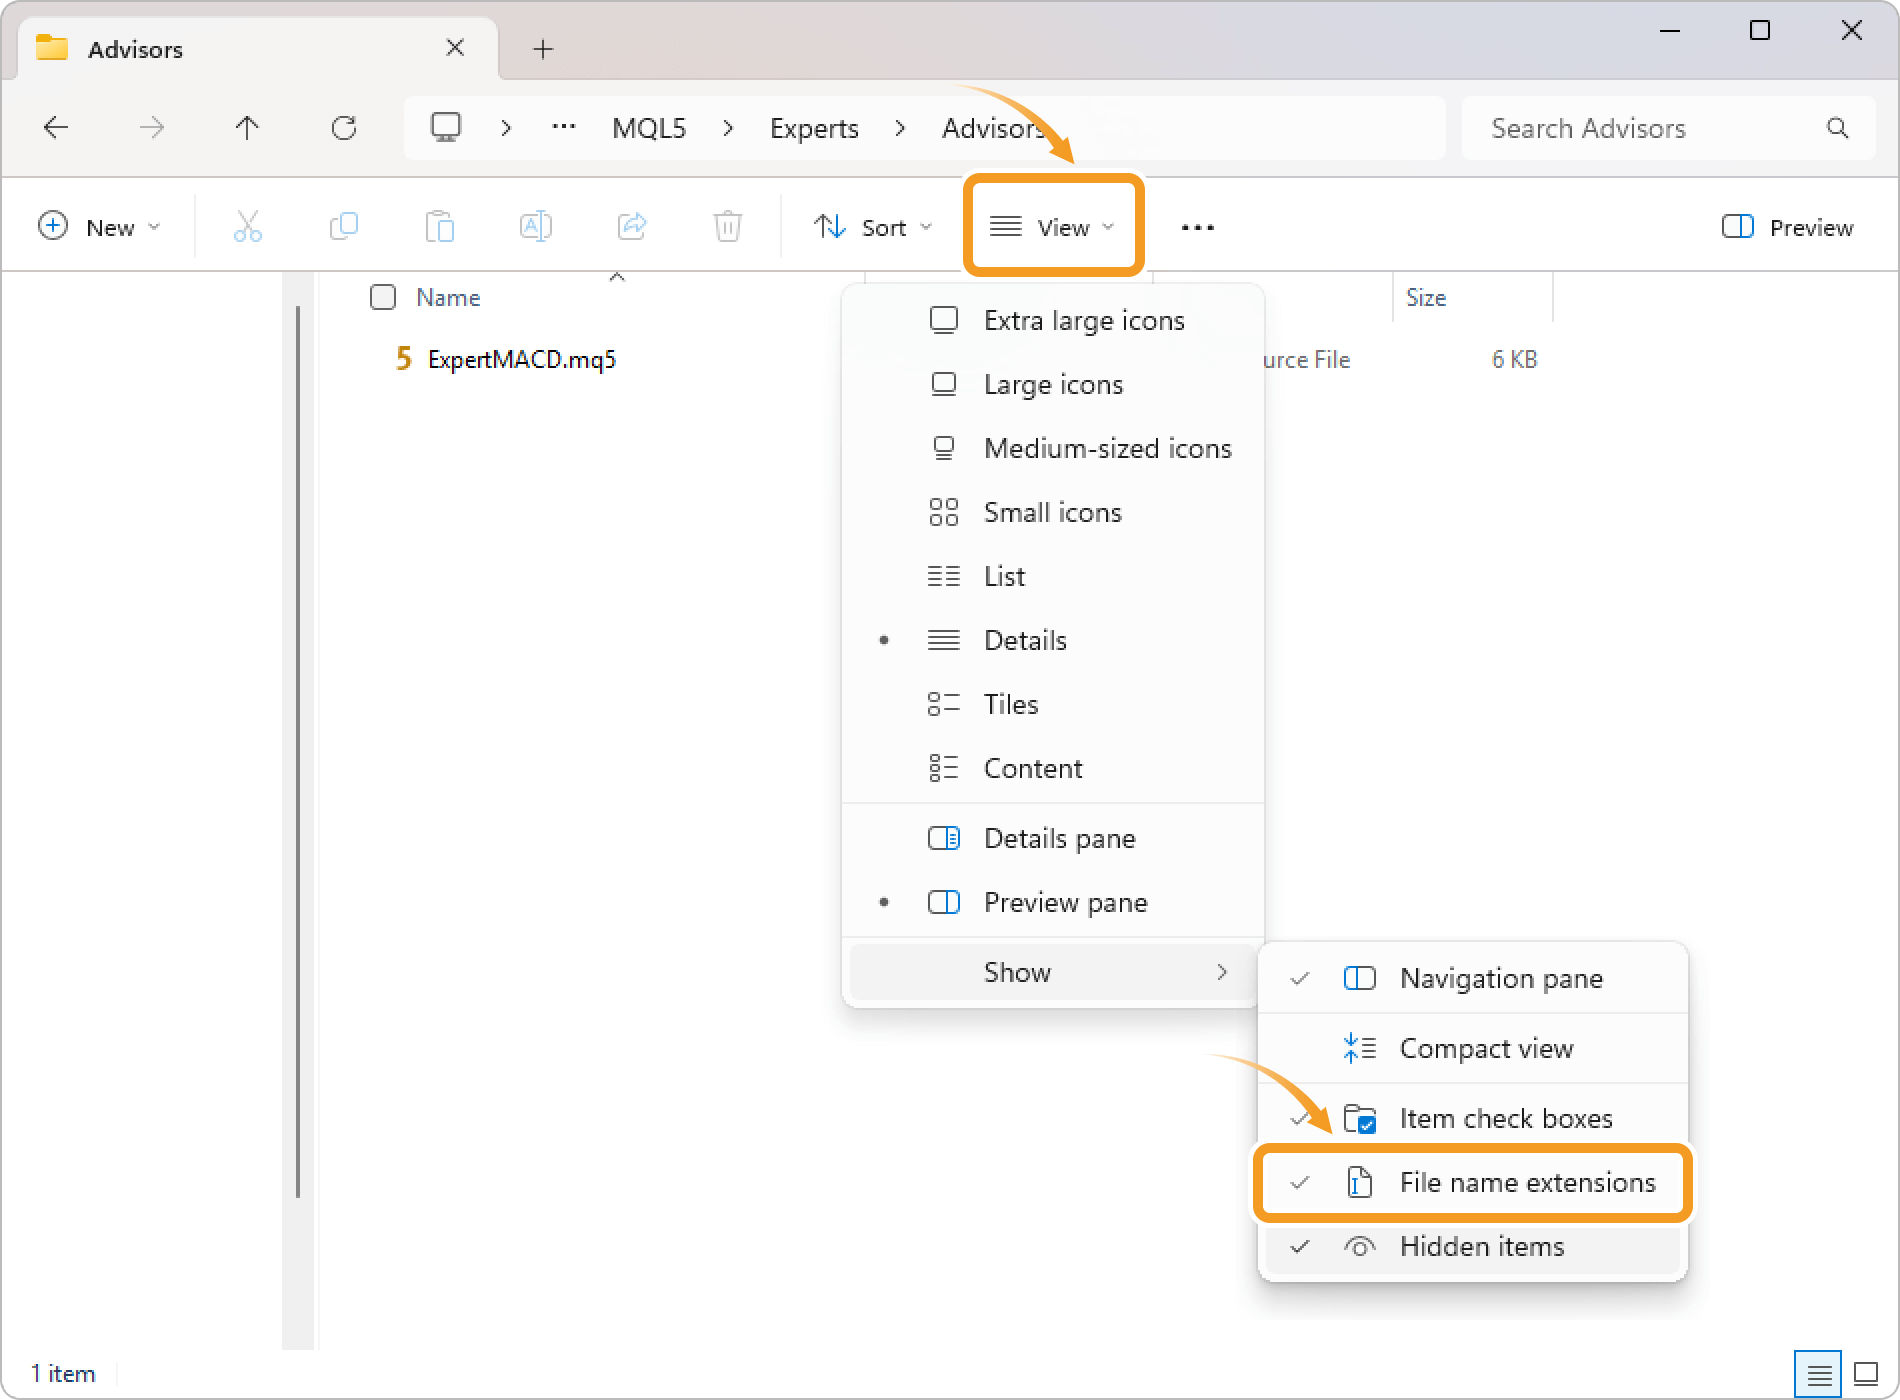Choose Tiles layout from View menu
This screenshot has width=1900, height=1400.
pos(1011,705)
